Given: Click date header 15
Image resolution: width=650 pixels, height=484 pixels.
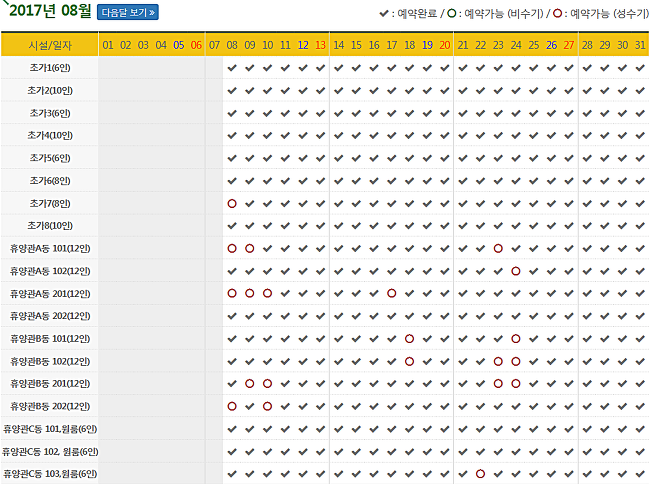Looking at the screenshot, I should coord(357,45).
